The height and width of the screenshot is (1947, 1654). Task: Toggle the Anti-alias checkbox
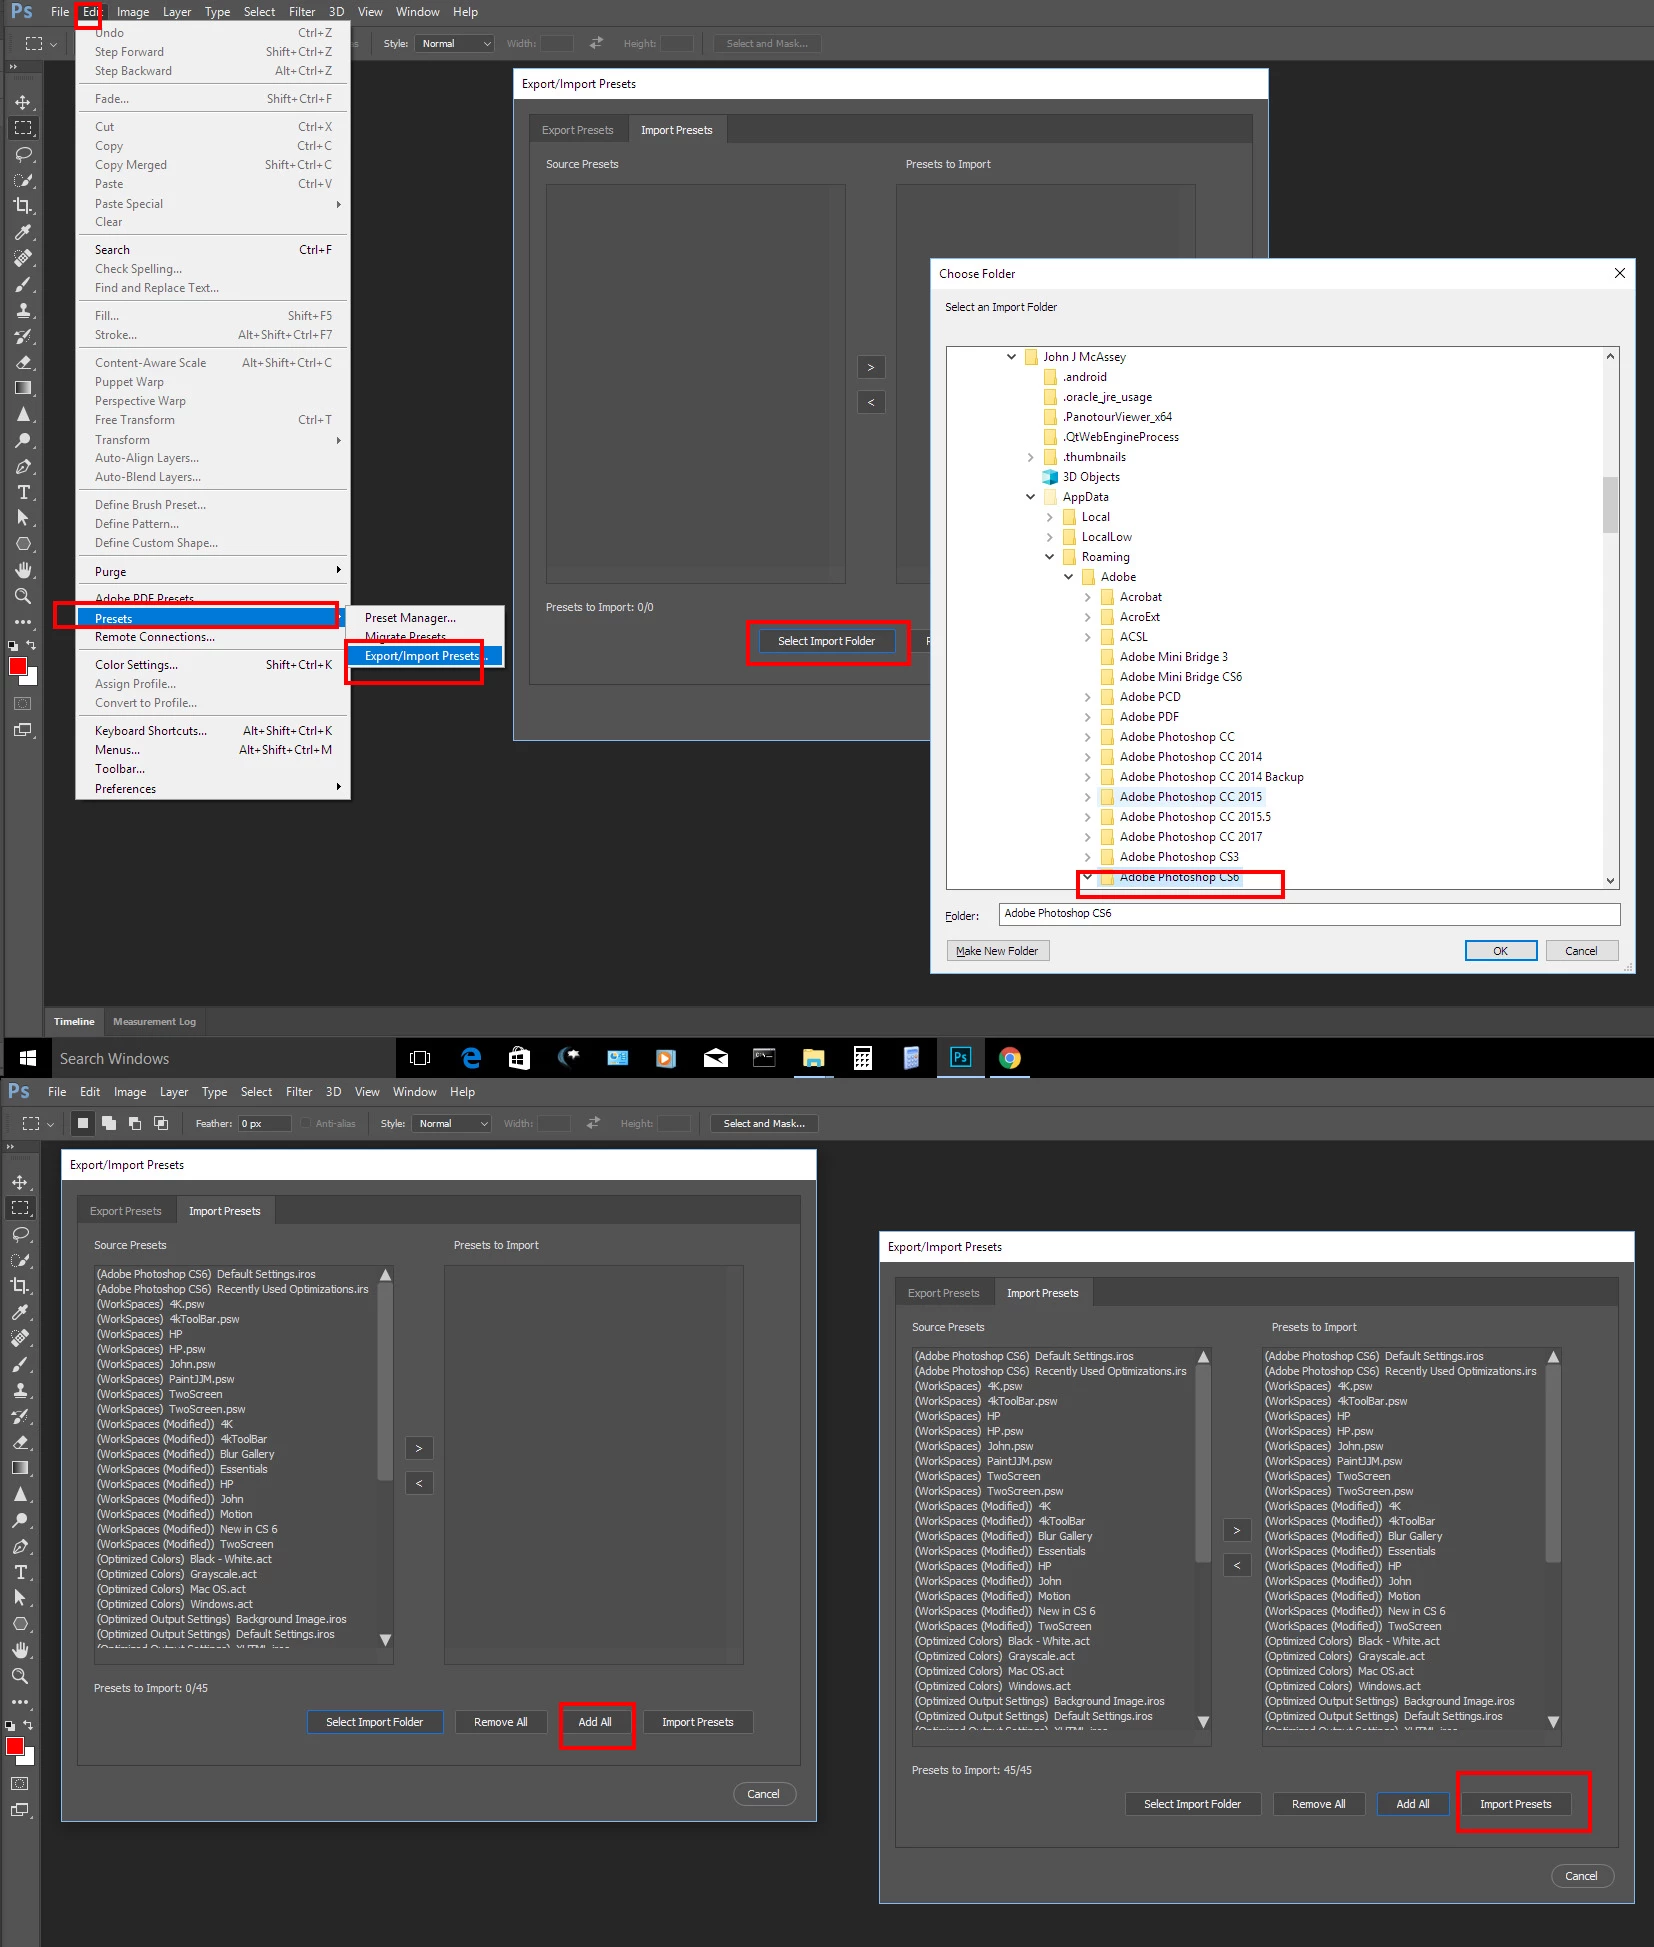pos(306,1123)
